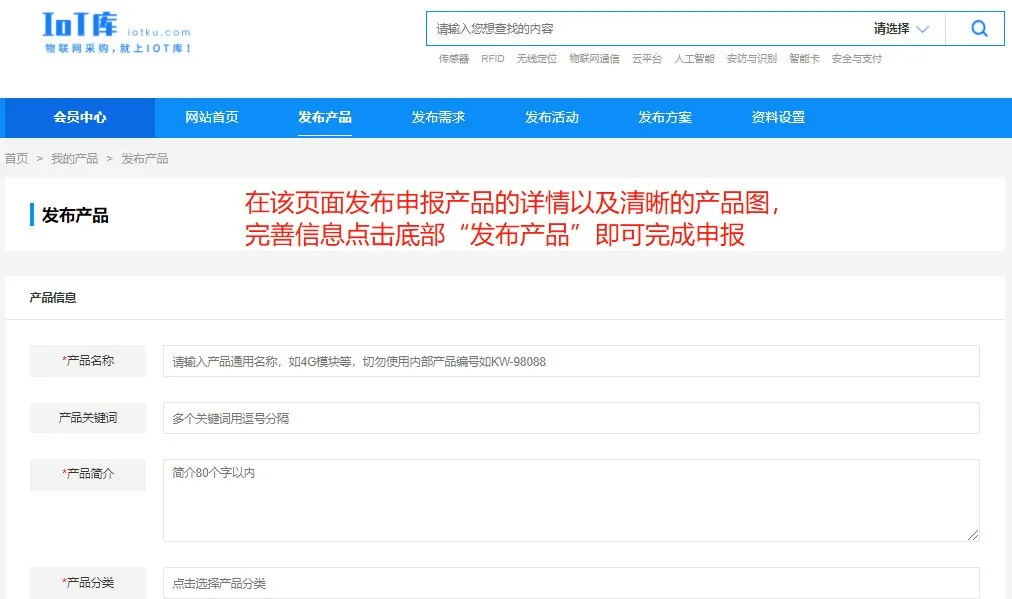Click the 安防与识别 keyword link
Screen dimensions: 1012x599
(752, 59)
